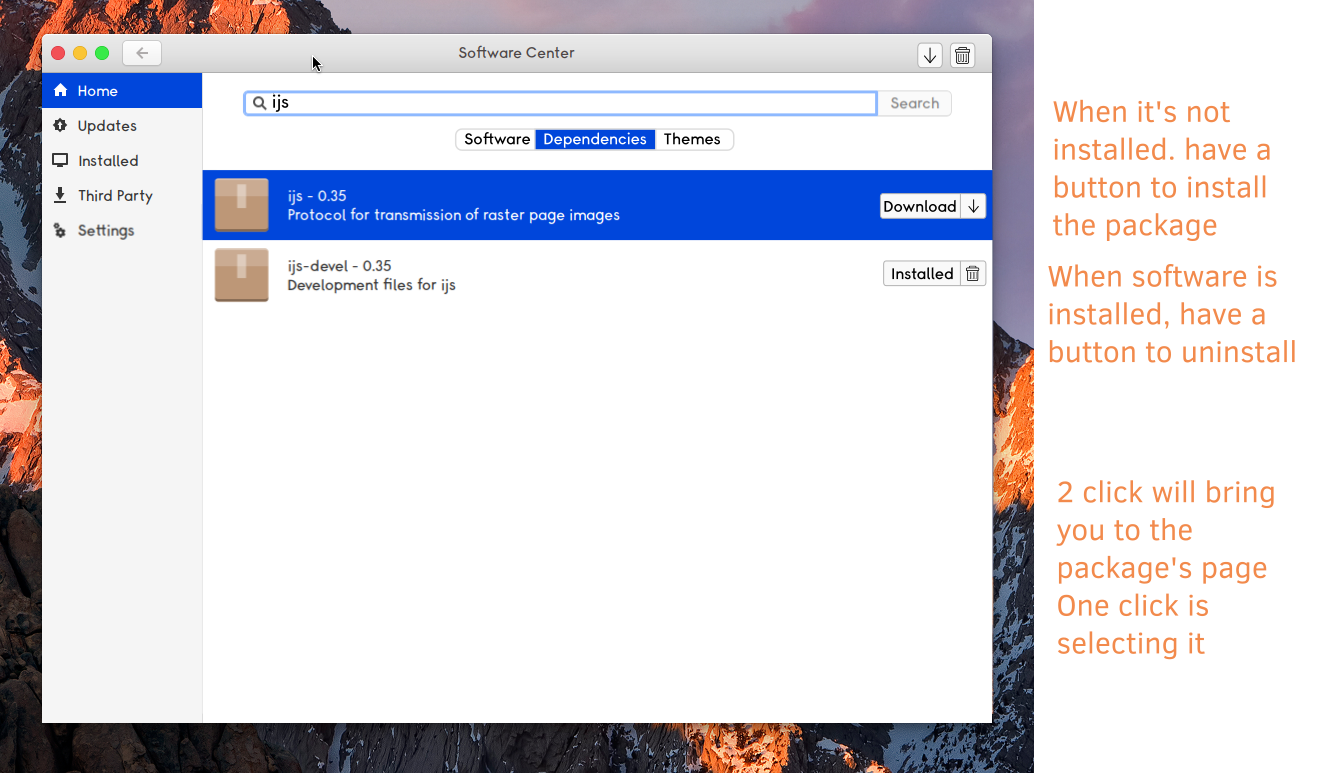
Task: Select the Dependencies filter tab
Action: click(x=595, y=139)
